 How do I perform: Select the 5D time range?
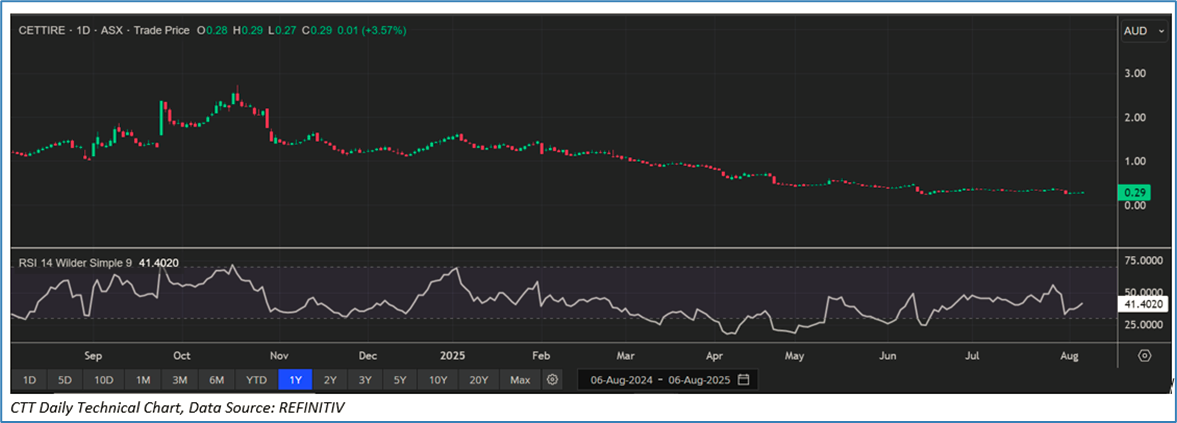65,380
